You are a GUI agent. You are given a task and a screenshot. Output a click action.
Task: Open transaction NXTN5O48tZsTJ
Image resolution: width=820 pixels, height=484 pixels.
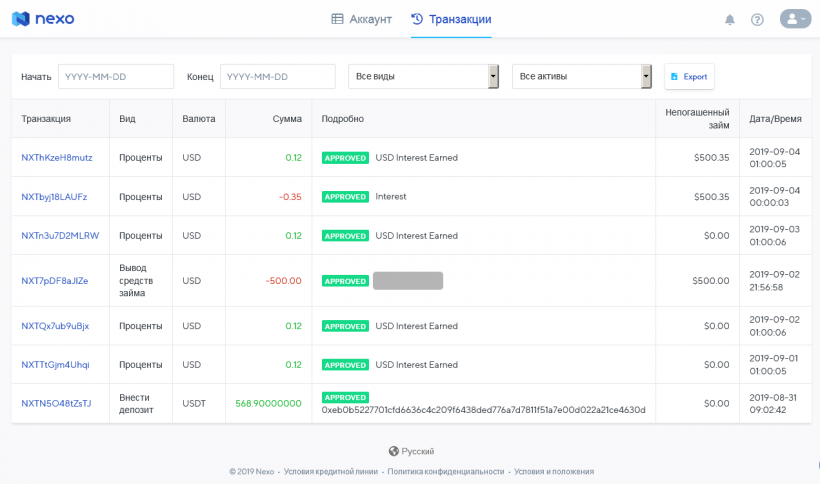pos(56,404)
